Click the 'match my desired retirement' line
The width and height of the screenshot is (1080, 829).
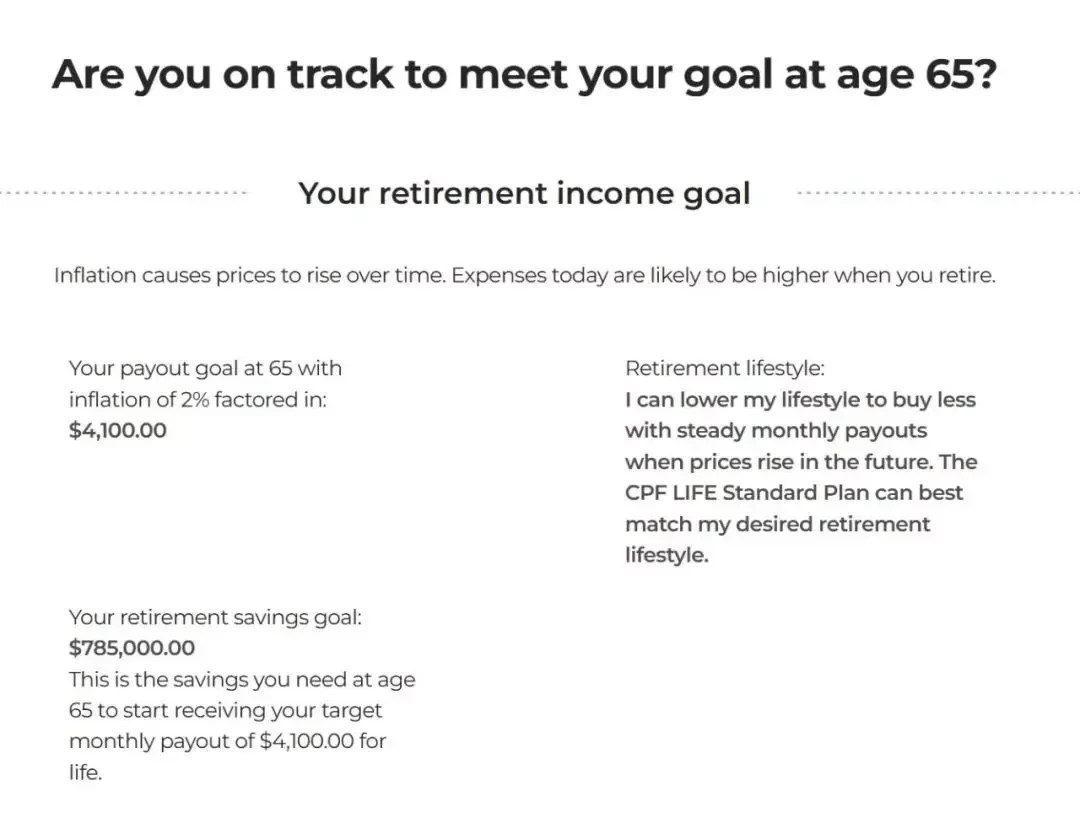click(x=778, y=524)
